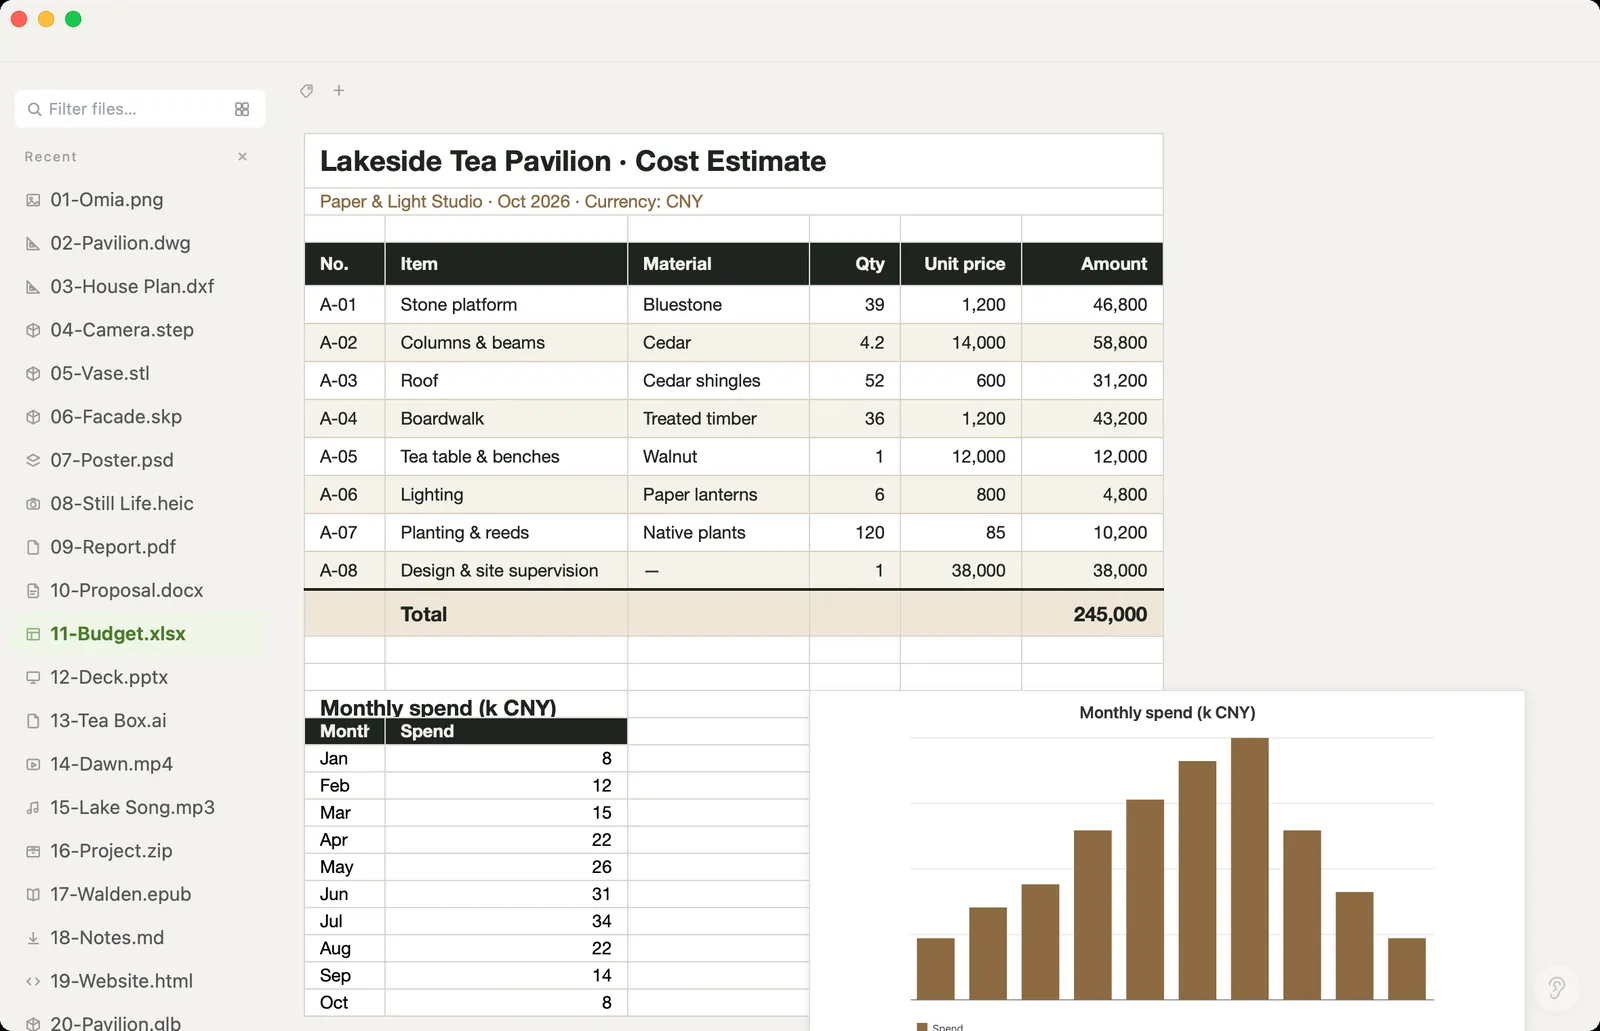Click the layers icon beside 07-Poster.psd
1600x1031 pixels.
tap(33, 460)
